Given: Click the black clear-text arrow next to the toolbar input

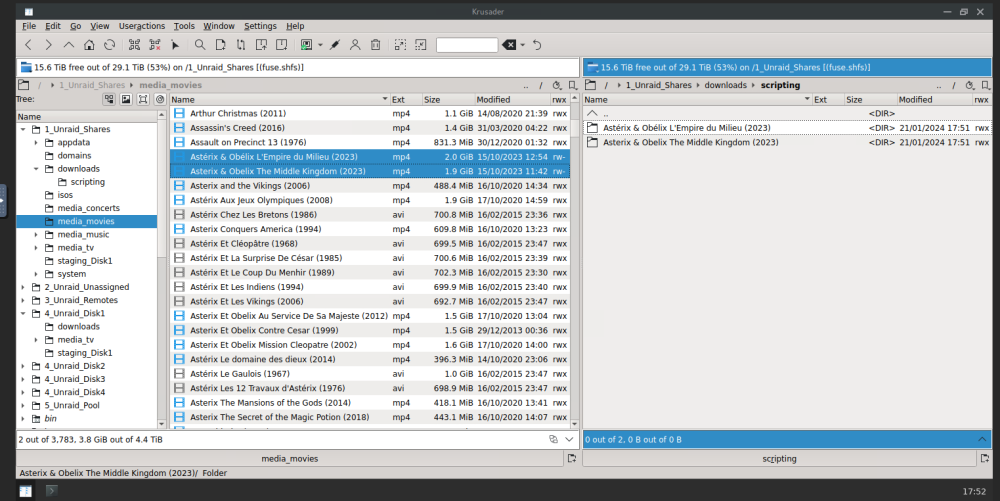Looking at the screenshot, I should pyautogui.click(x=509, y=45).
